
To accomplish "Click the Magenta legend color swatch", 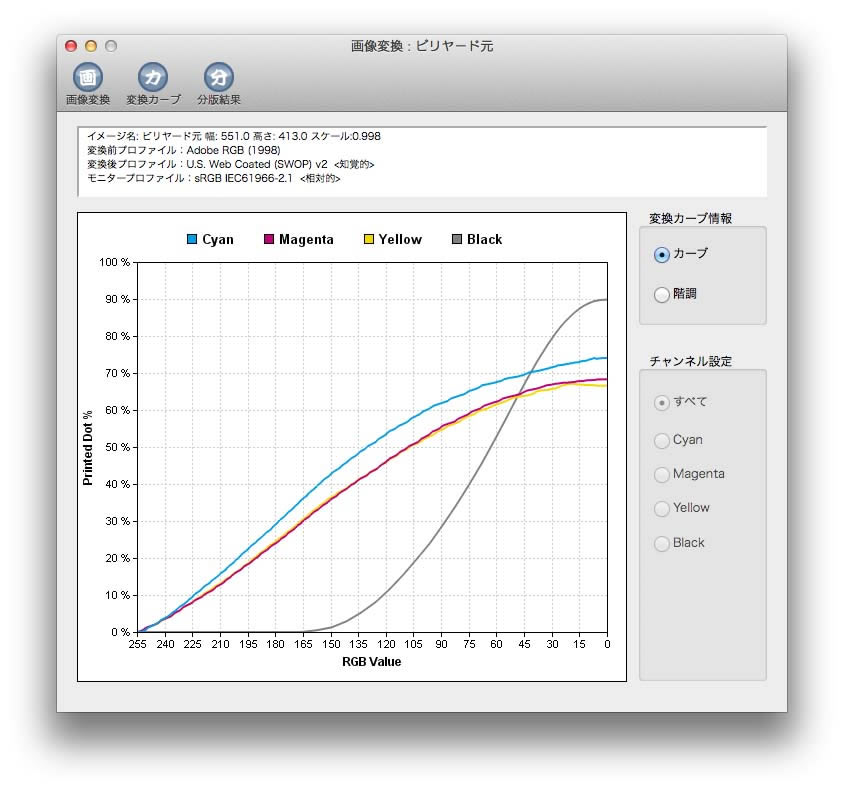I will (x=269, y=240).
